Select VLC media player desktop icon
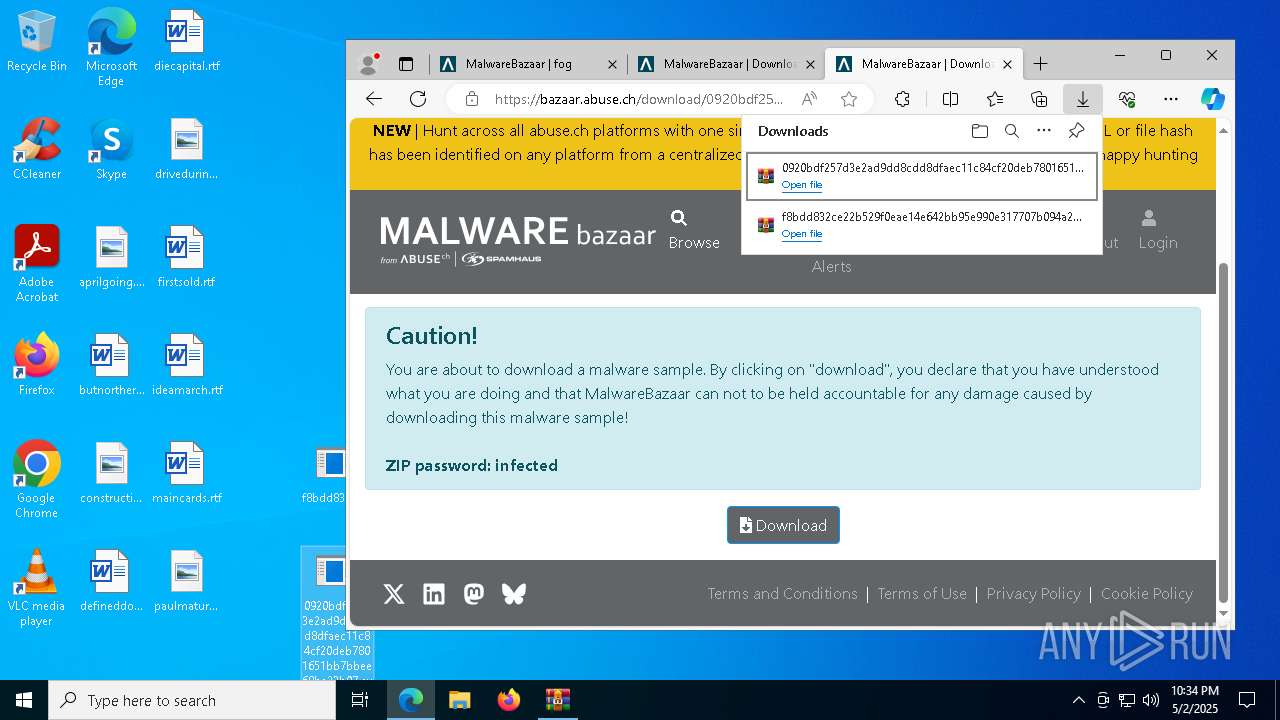This screenshot has height=720, width=1280. pyautogui.click(x=37, y=588)
